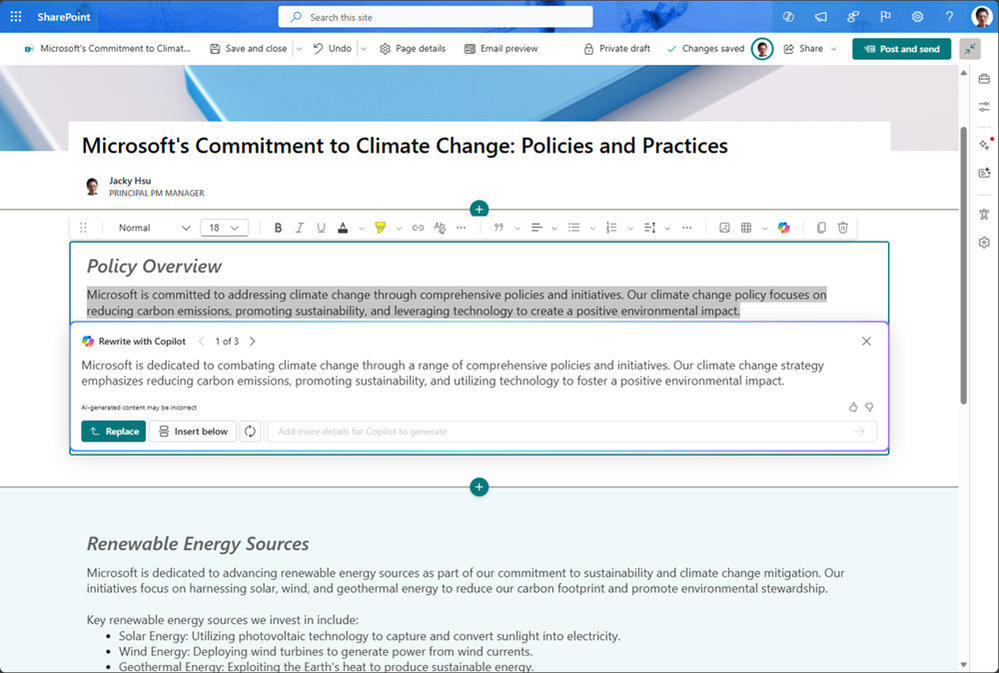Add a section above Policy Overview
This screenshot has height=673, width=999.
point(479,209)
